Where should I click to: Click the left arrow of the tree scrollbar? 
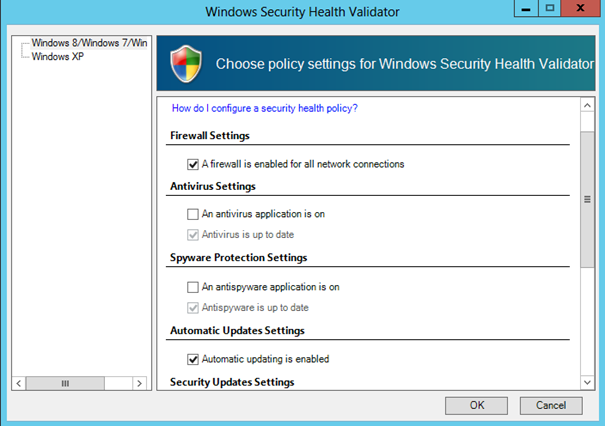[x=19, y=383]
